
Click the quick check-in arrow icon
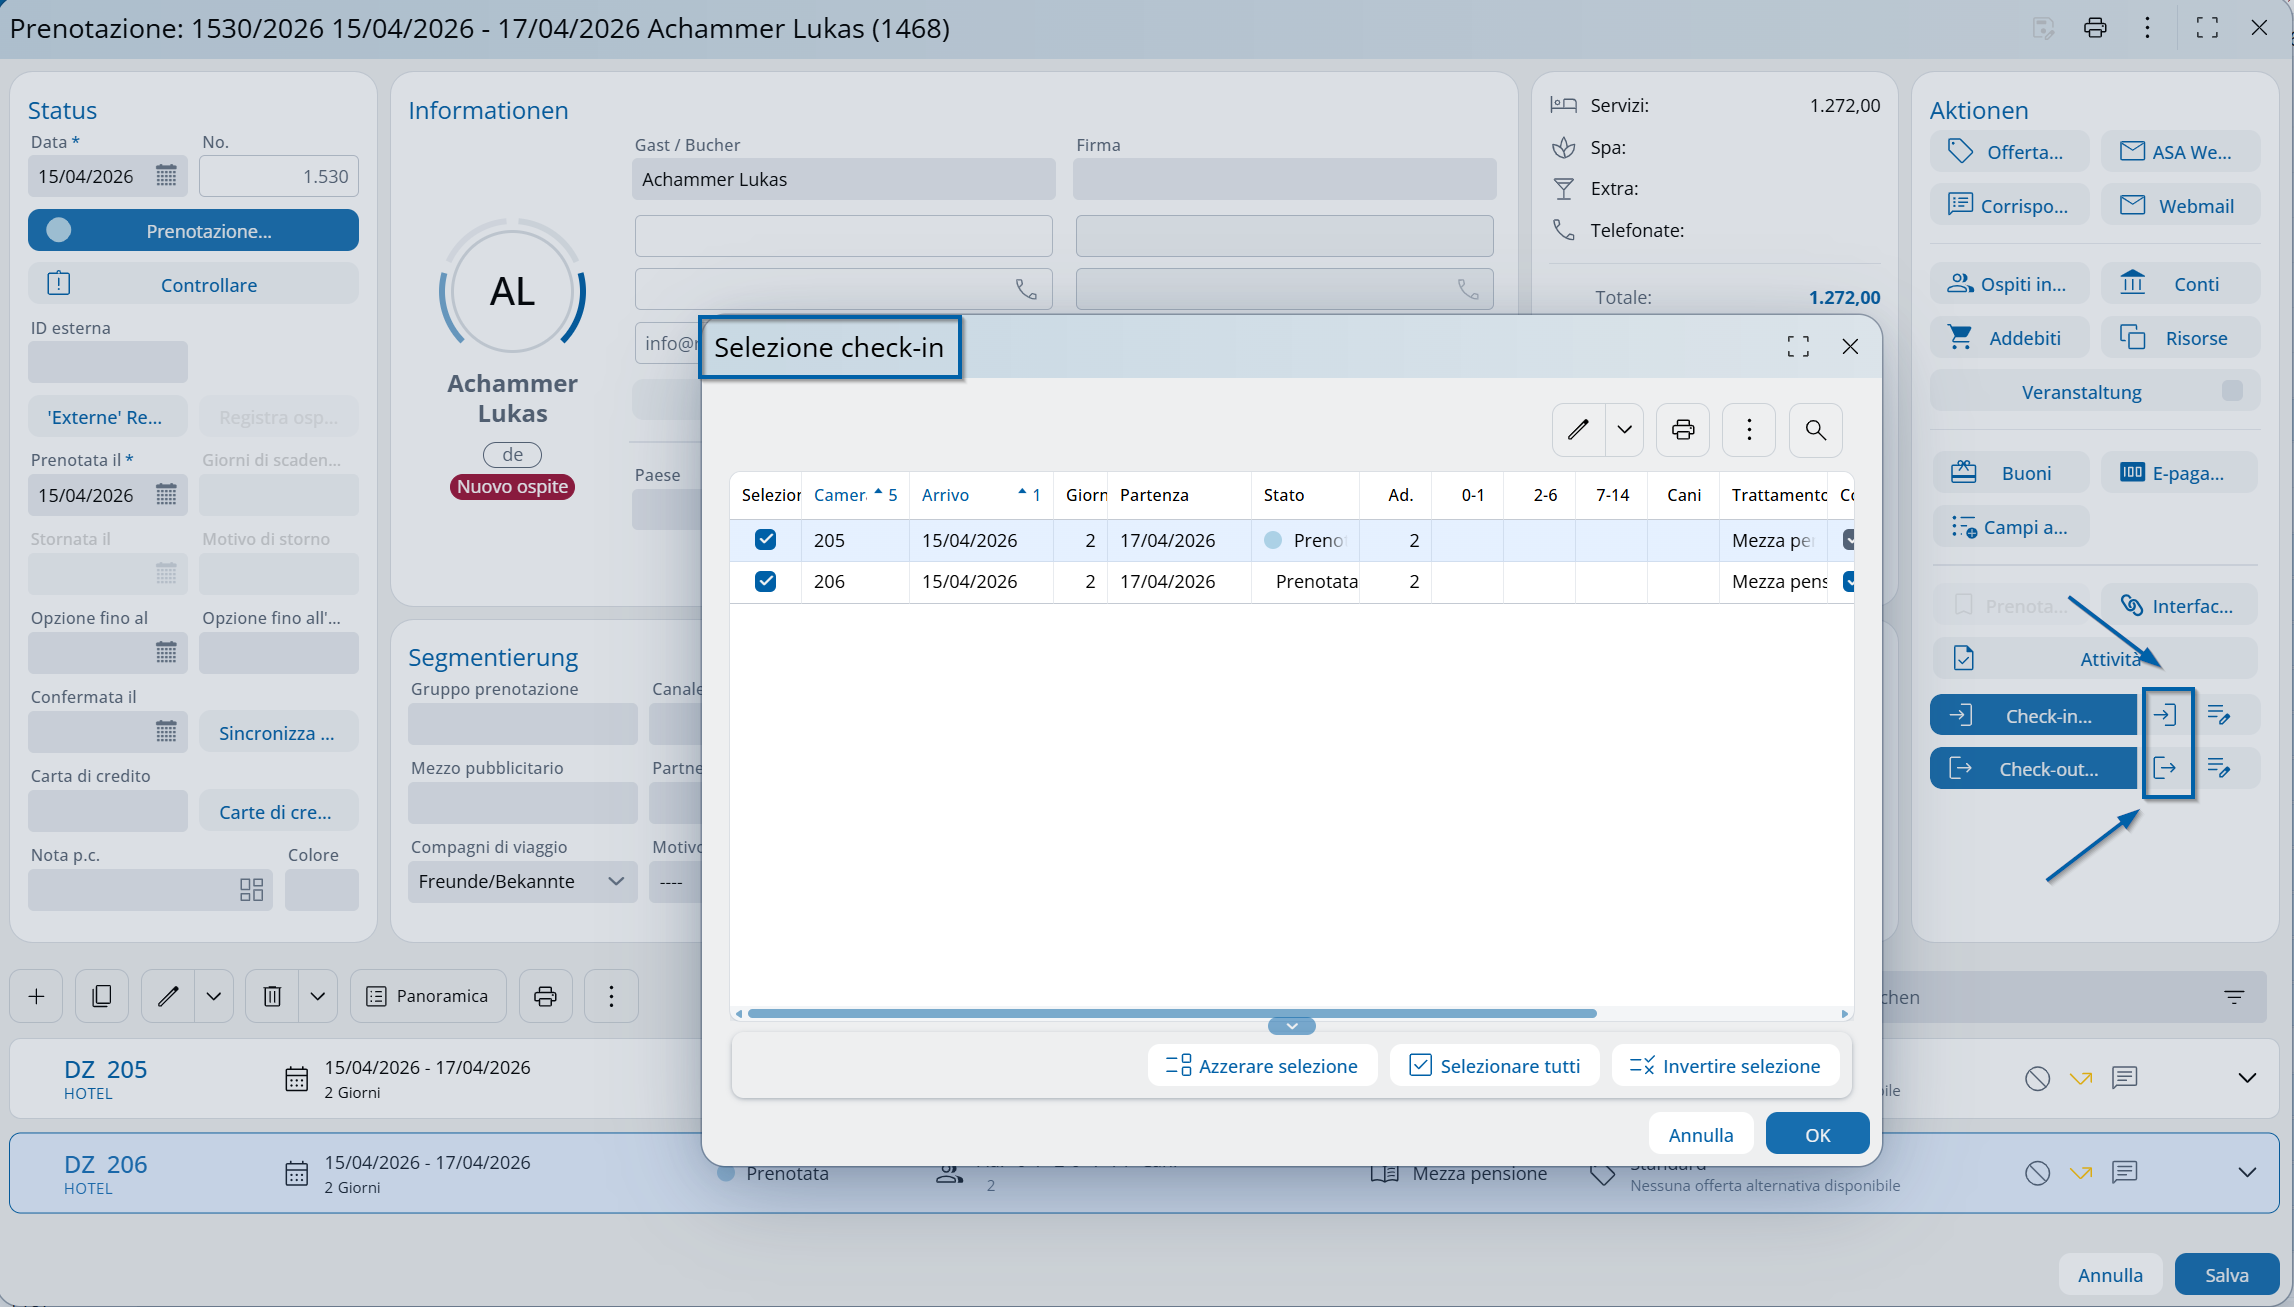click(2165, 715)
